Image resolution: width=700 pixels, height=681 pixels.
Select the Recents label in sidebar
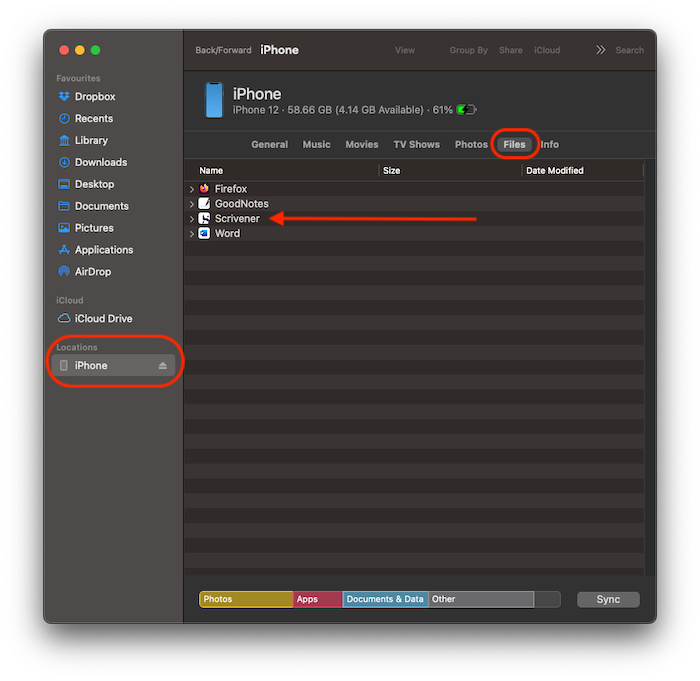[x=94, y=118]
